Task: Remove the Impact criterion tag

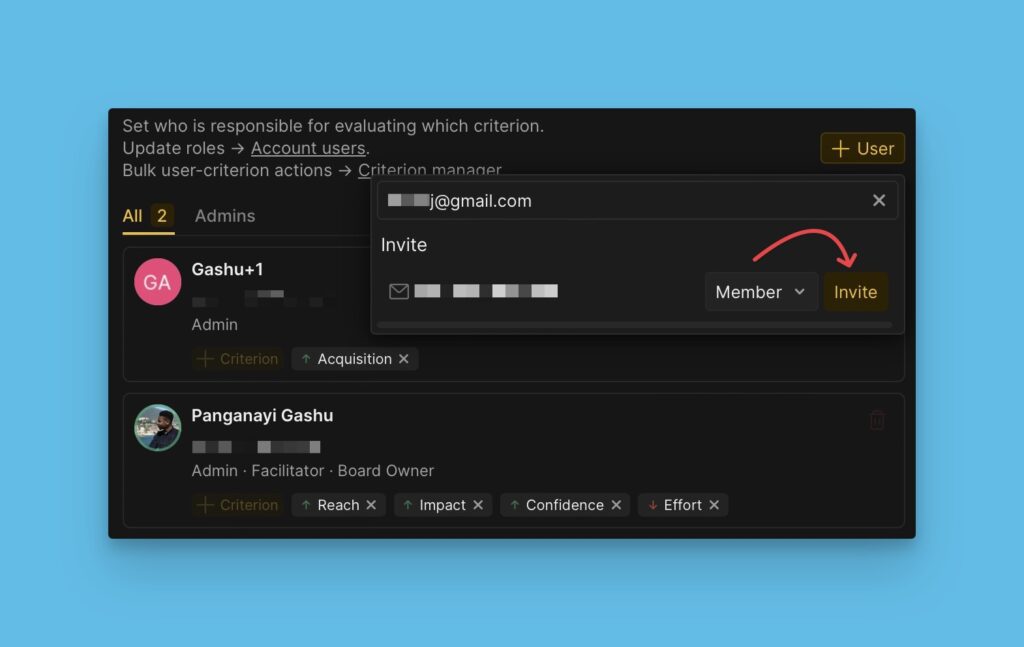Action: (x=478, y=505)
